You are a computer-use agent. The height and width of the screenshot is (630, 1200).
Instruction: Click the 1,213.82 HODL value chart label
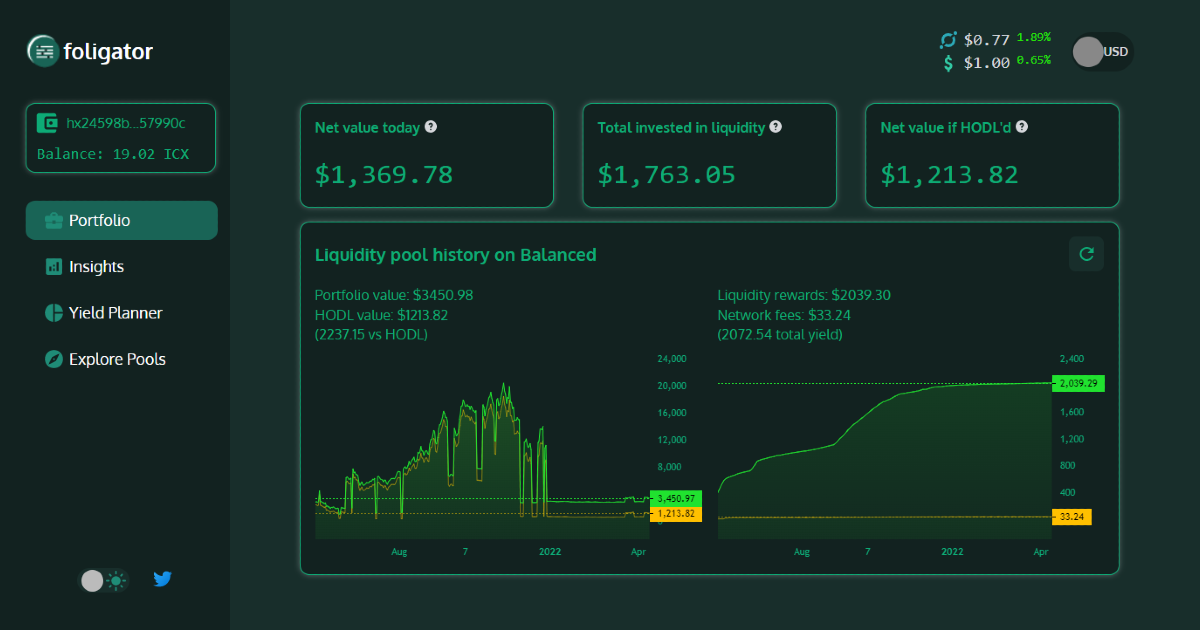click(x=676, y=514)
